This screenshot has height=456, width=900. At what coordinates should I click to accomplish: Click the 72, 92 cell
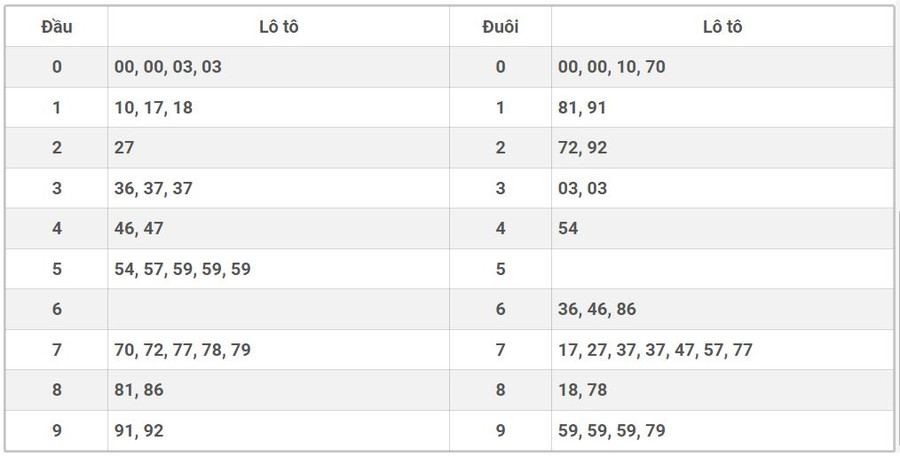click(x=582, y=148)
